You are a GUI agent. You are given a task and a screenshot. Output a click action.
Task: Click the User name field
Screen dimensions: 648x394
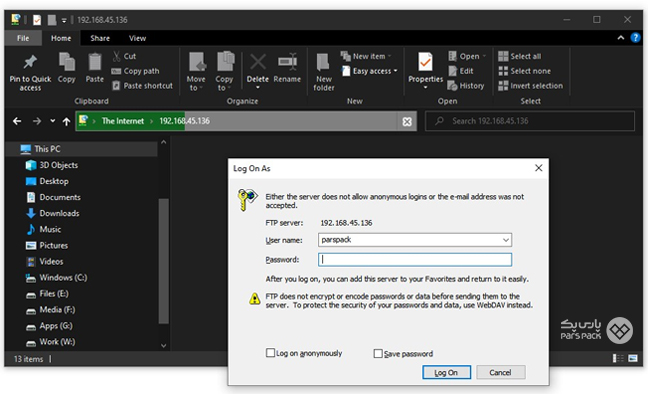(415, 240)
